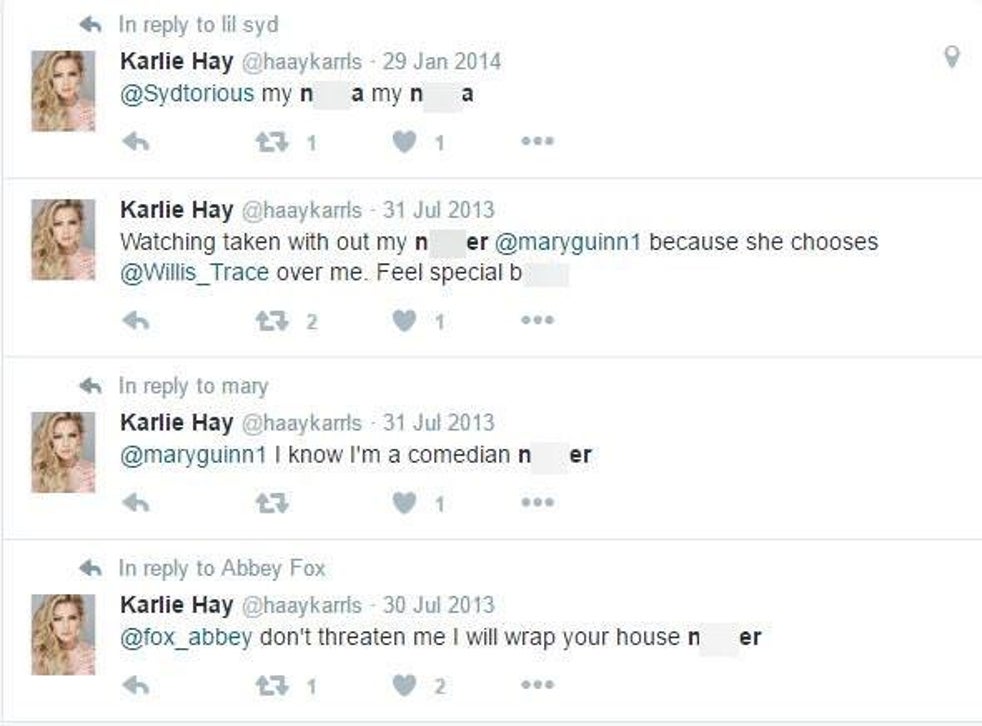
Task: Retweet the 30 Jul 2013 tweet
Action: [x=269, y=685]
